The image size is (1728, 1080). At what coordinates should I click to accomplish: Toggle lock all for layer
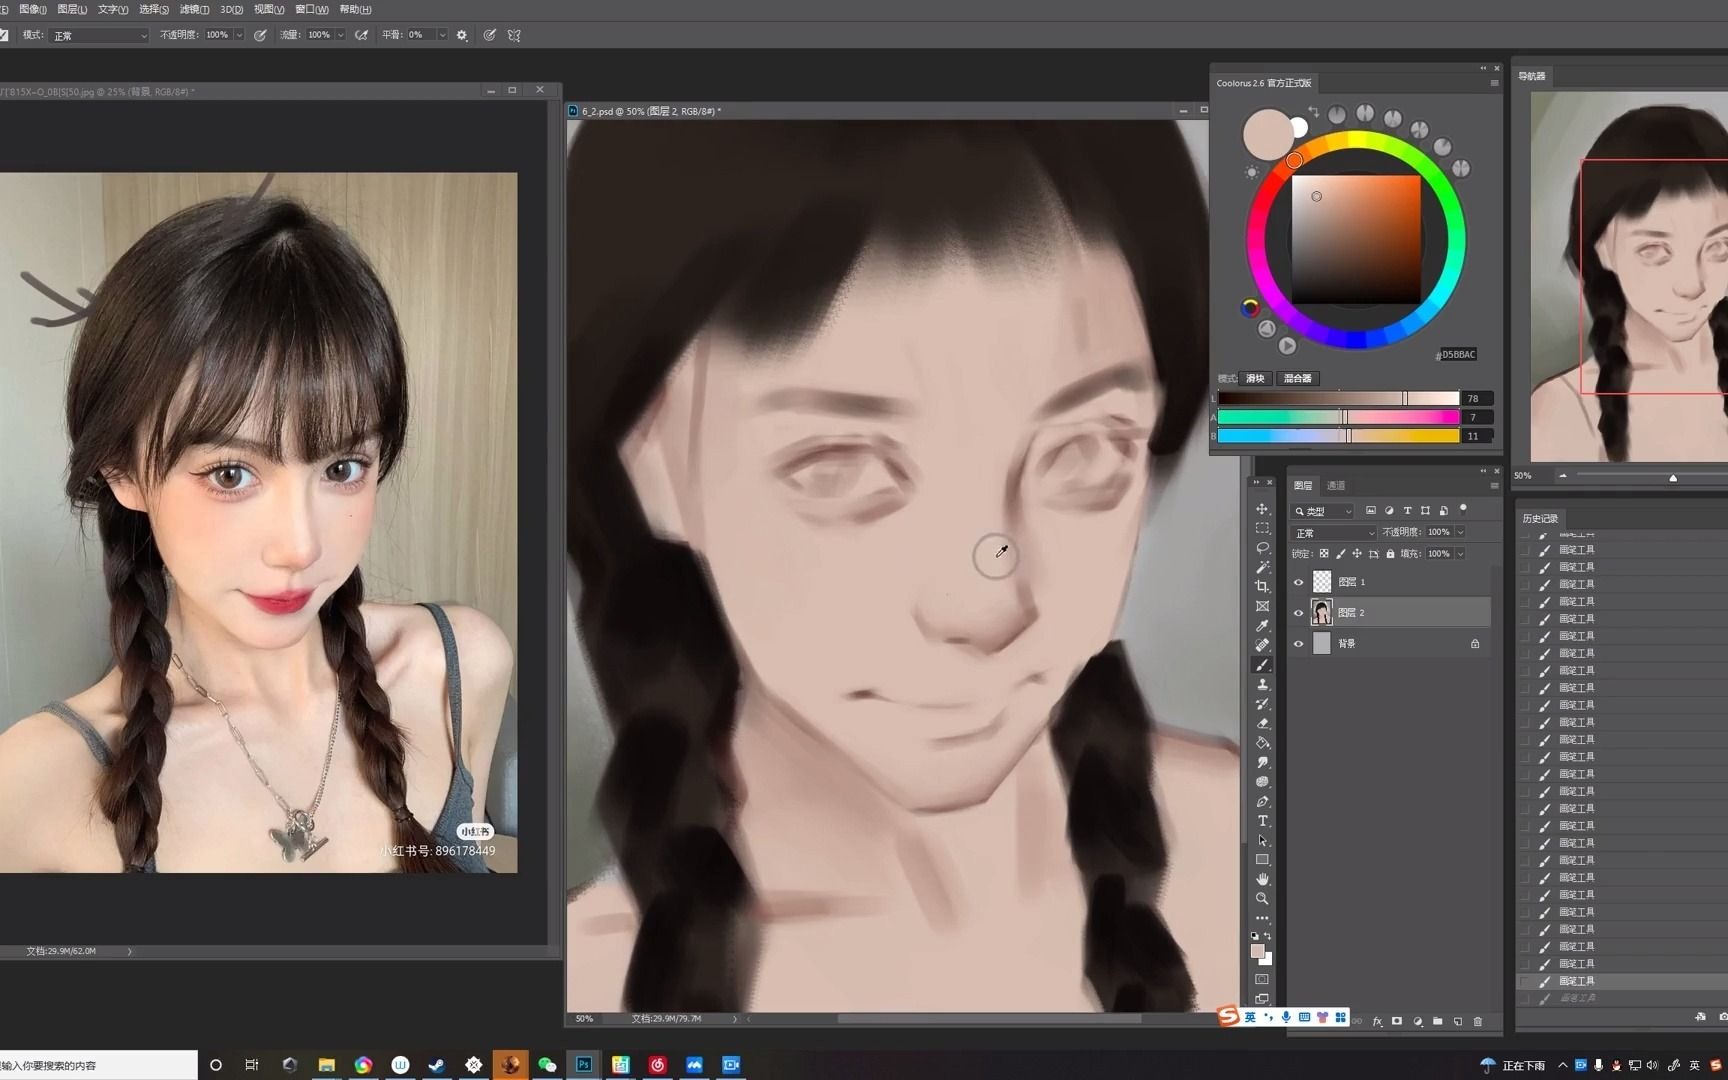point(1390,553)
